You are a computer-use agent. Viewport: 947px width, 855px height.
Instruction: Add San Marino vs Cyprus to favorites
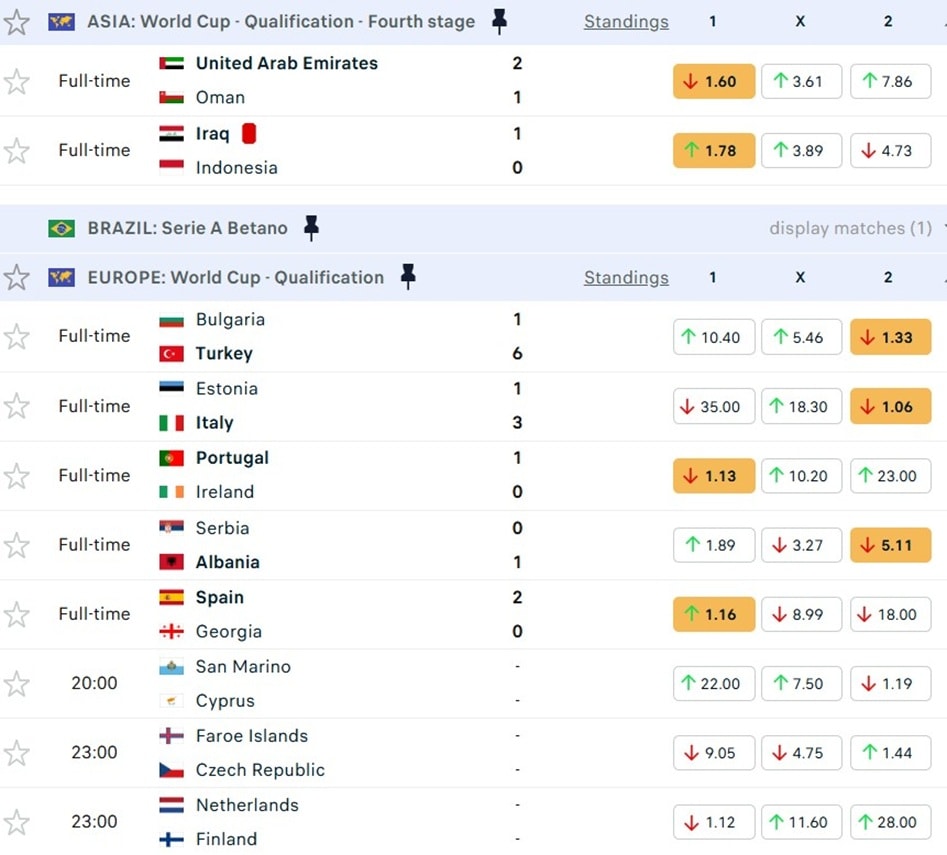[x=17, y=684]
